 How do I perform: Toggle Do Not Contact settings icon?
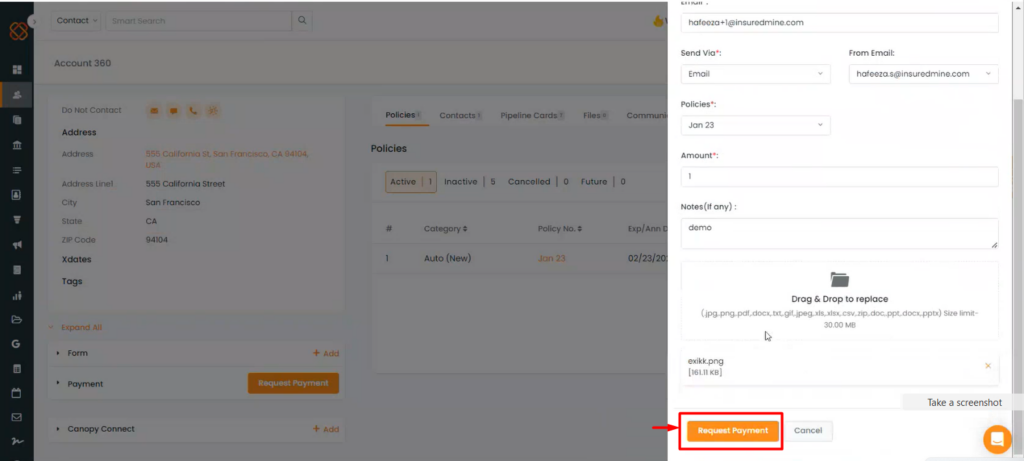(212, 111)
